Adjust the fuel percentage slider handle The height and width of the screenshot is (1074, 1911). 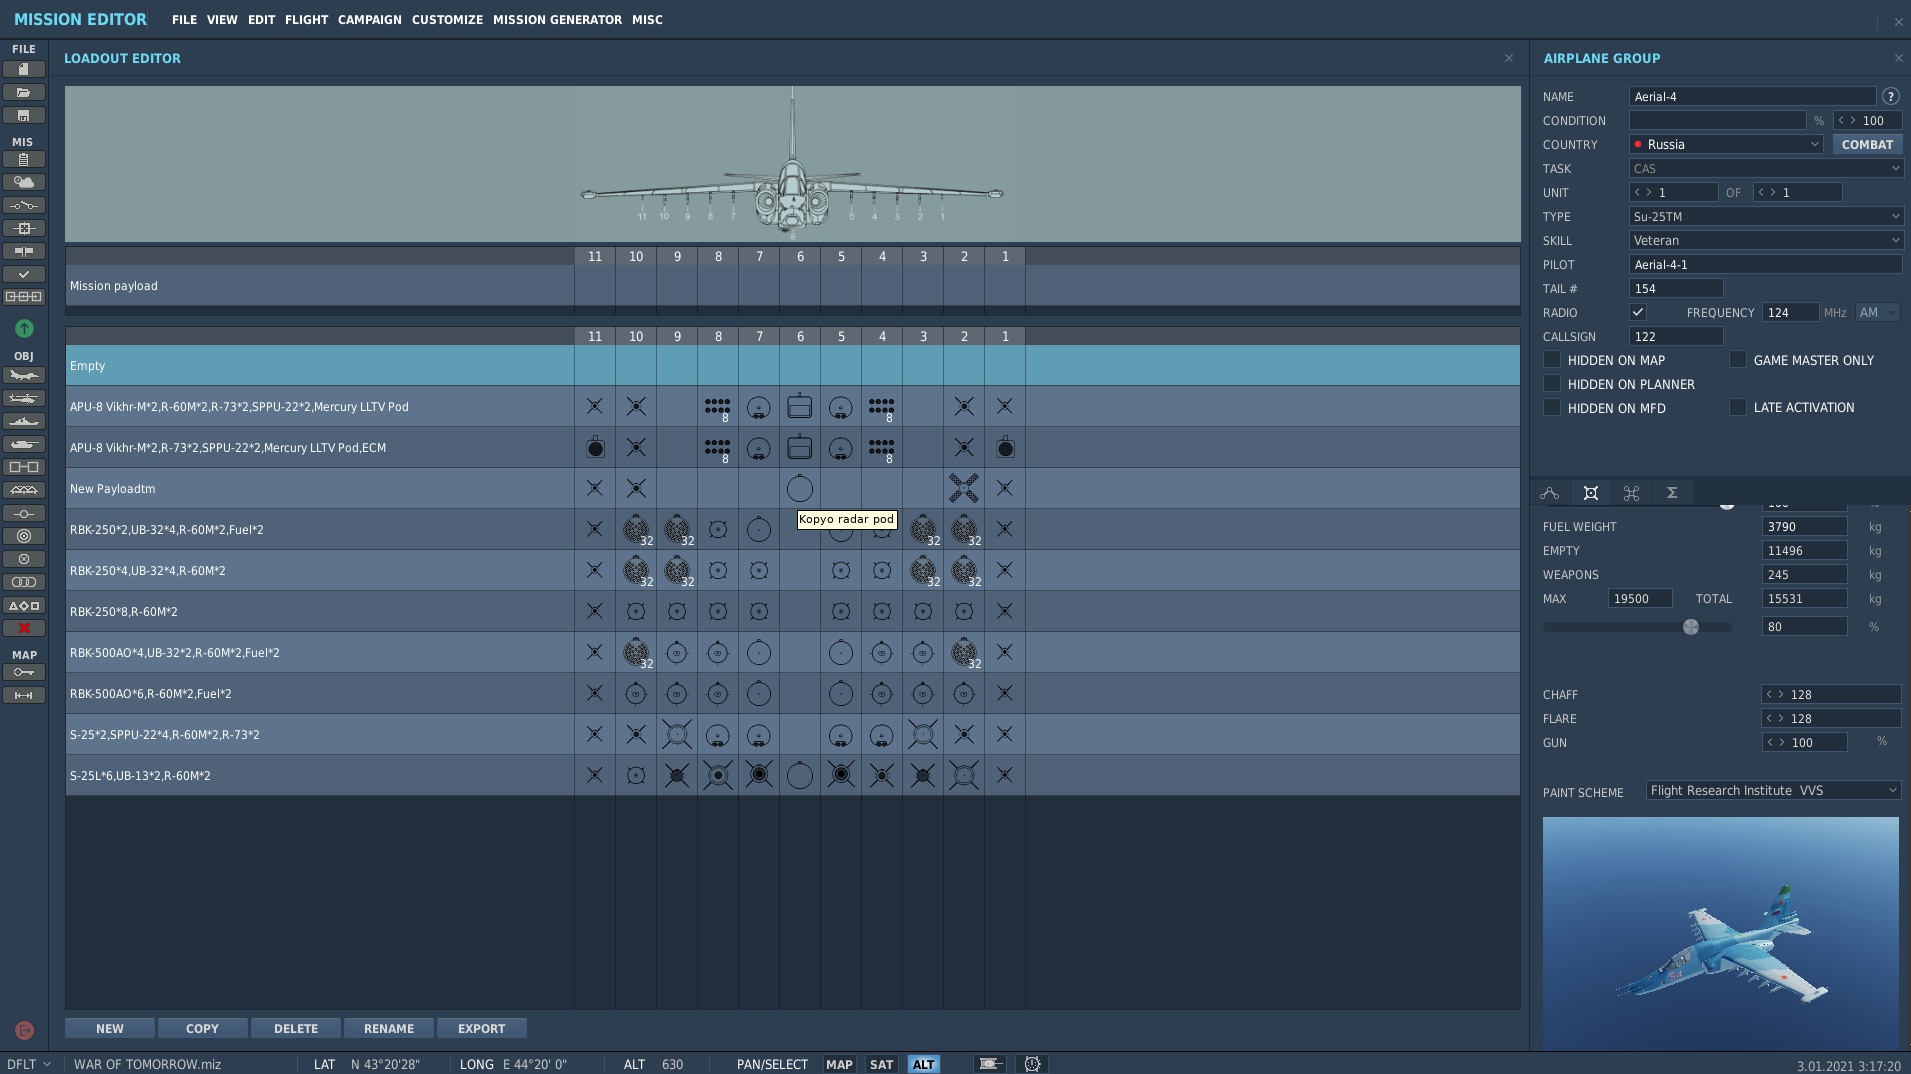point(1691,627)
